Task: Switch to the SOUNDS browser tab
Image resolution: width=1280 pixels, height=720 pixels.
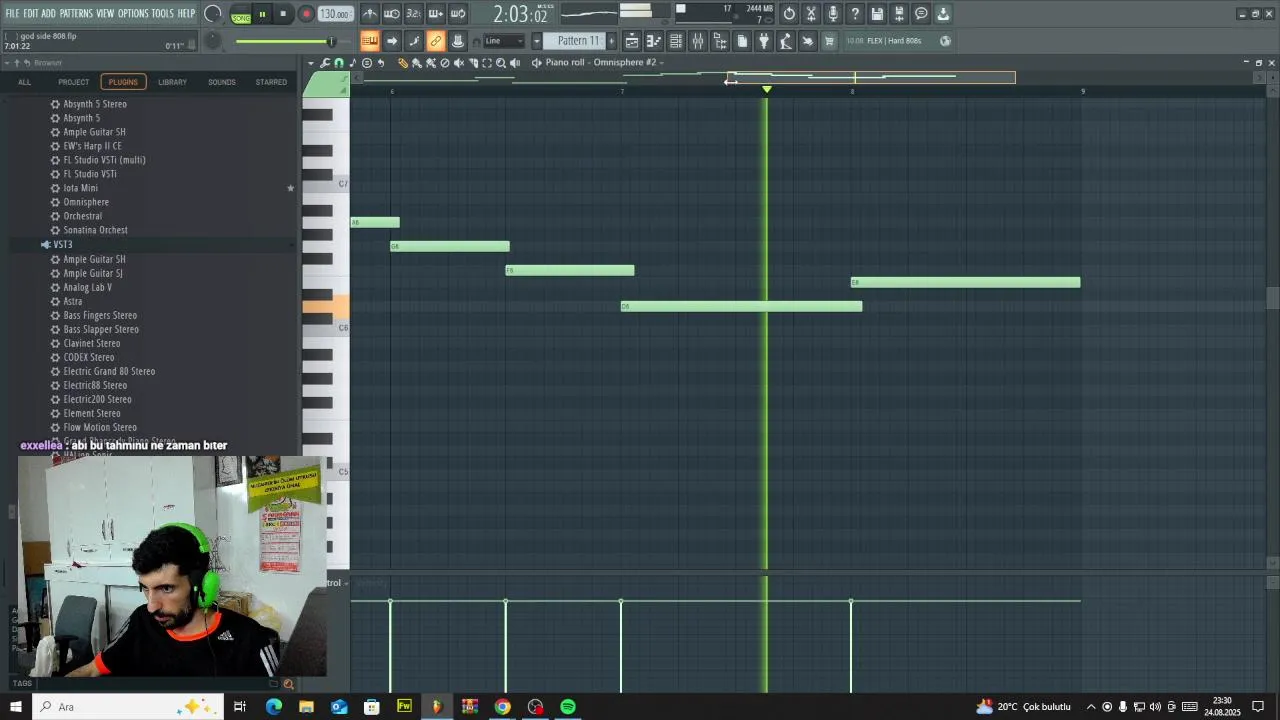Action: 222,82
